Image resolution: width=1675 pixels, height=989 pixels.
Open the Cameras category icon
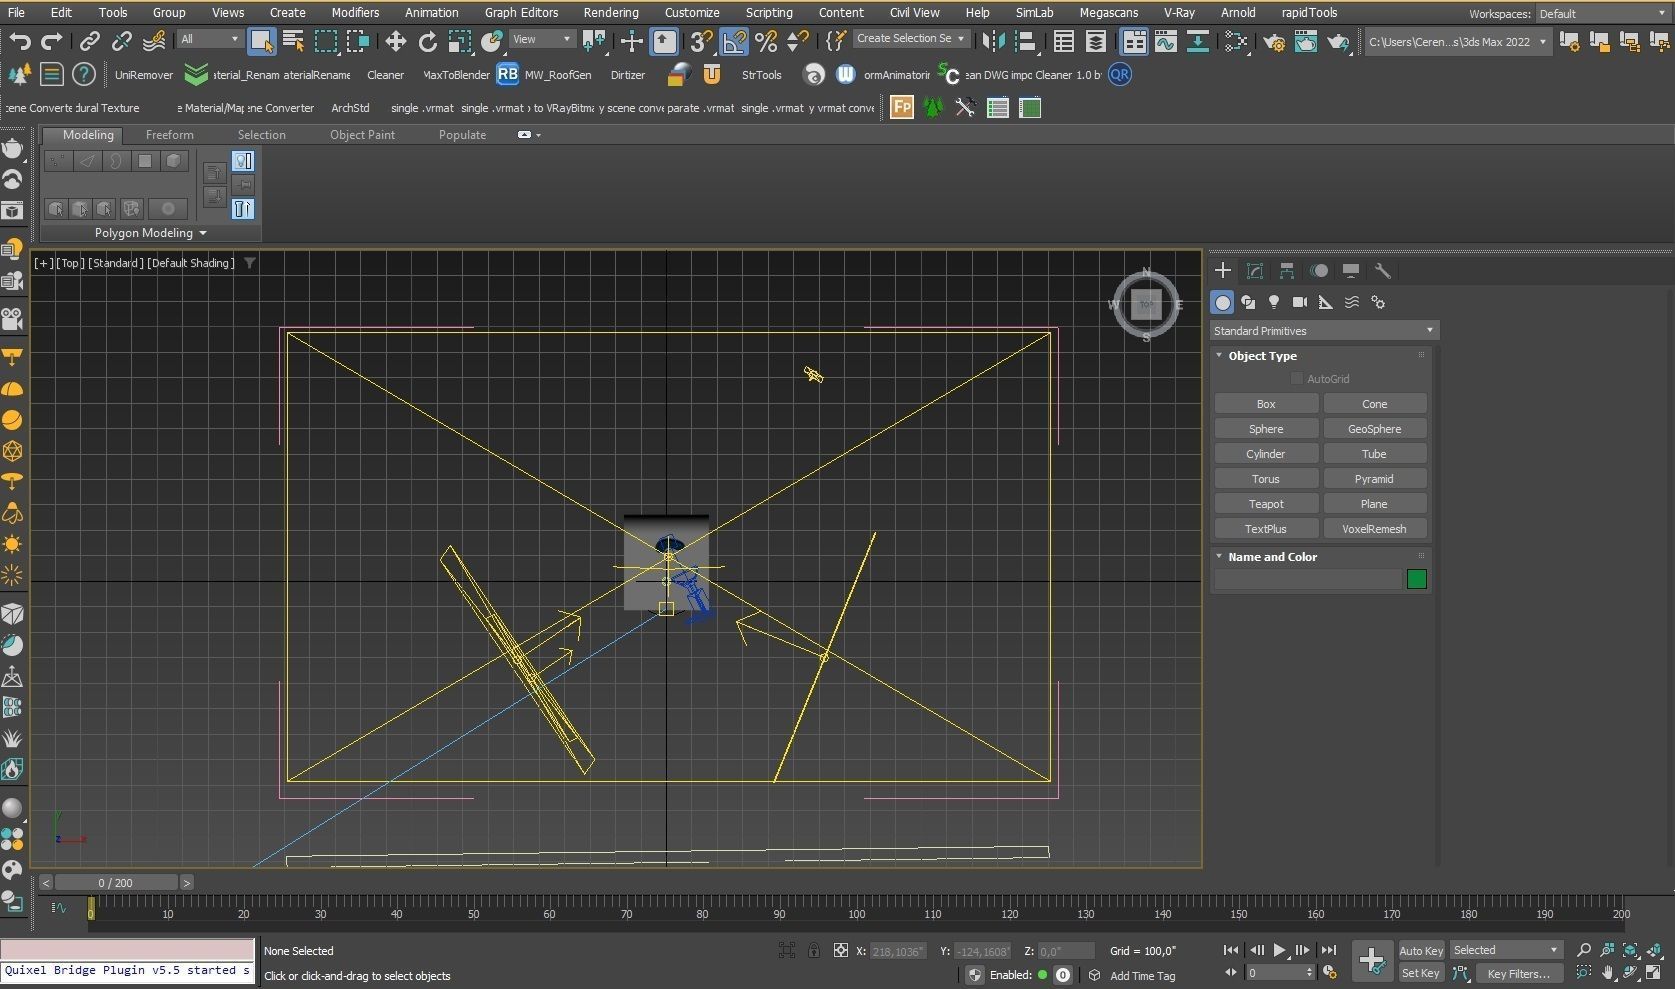pyautogui.click(x=1300, y=302)
